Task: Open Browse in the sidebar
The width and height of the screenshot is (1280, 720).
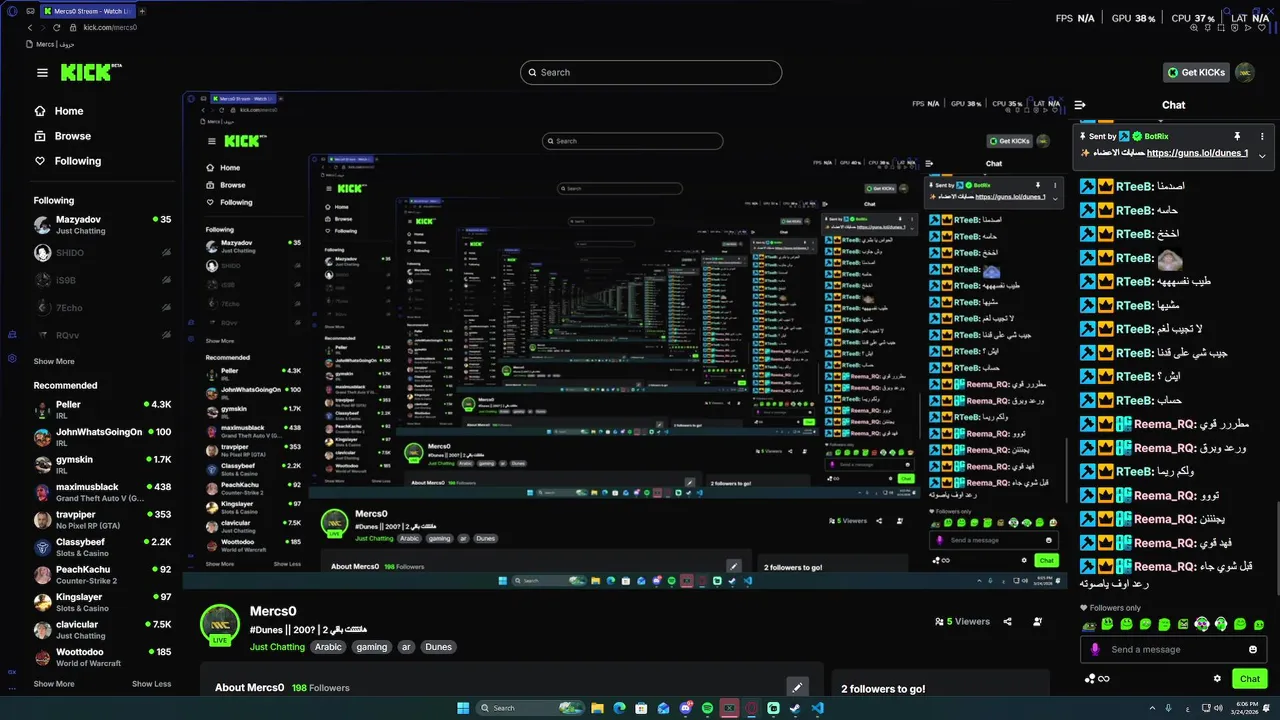Action: (x=63, y=136)
